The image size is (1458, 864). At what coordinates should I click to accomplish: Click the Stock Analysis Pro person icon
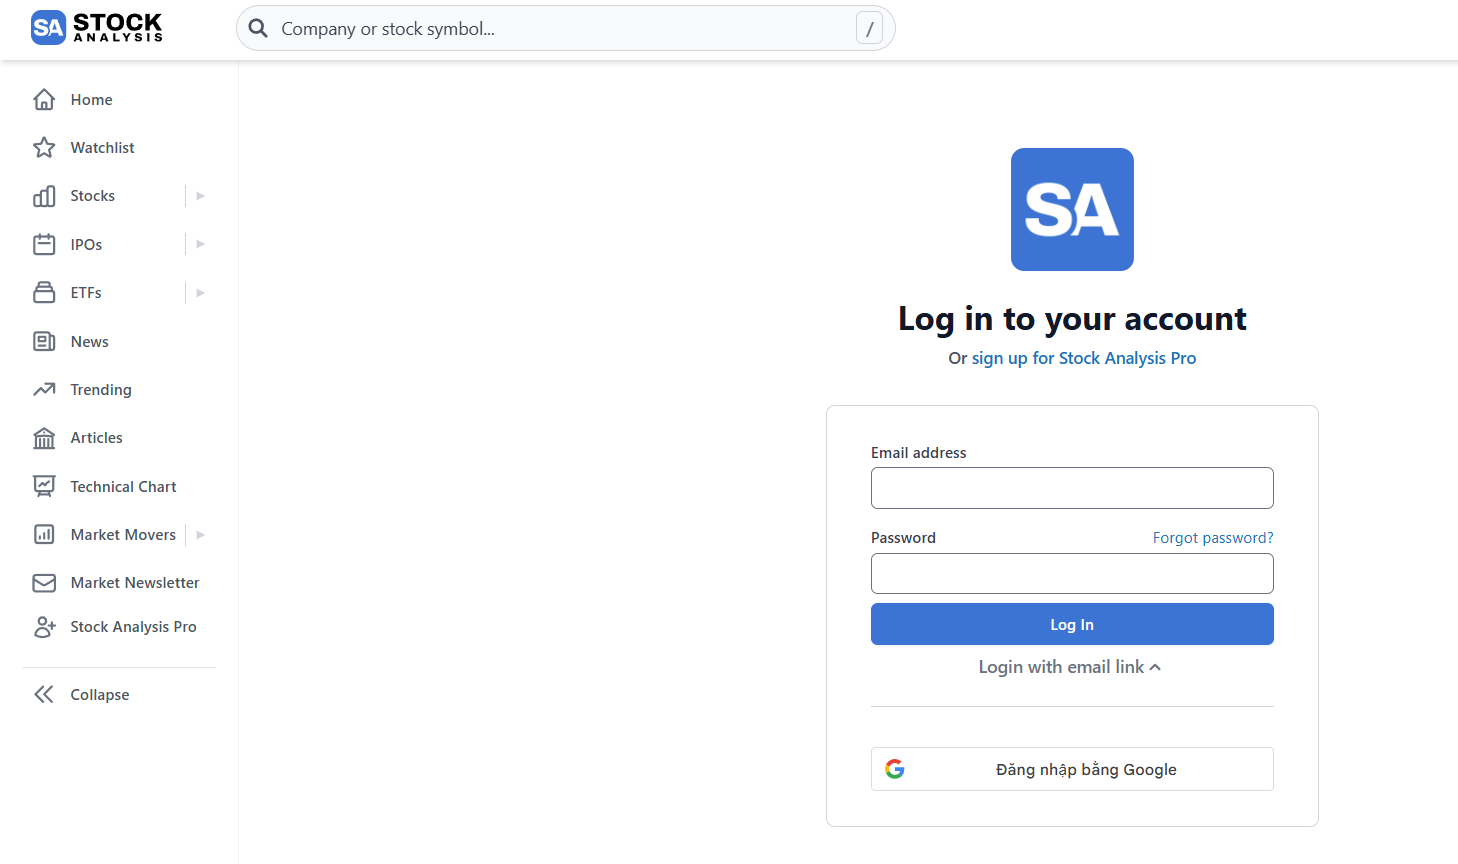point(44,626)
